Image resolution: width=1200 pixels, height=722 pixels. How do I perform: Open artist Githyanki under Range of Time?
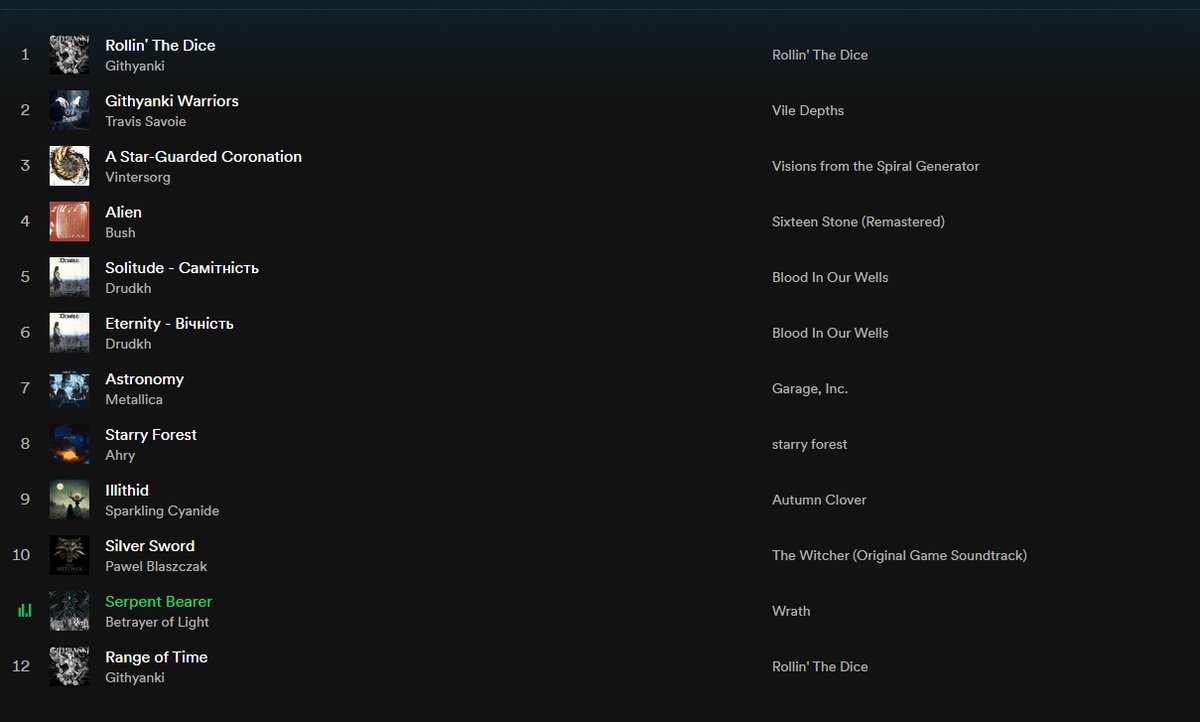point(135,677)
